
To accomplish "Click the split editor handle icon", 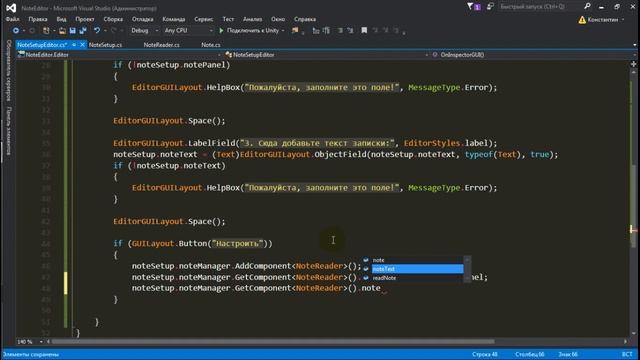I will tap(633, 64).
